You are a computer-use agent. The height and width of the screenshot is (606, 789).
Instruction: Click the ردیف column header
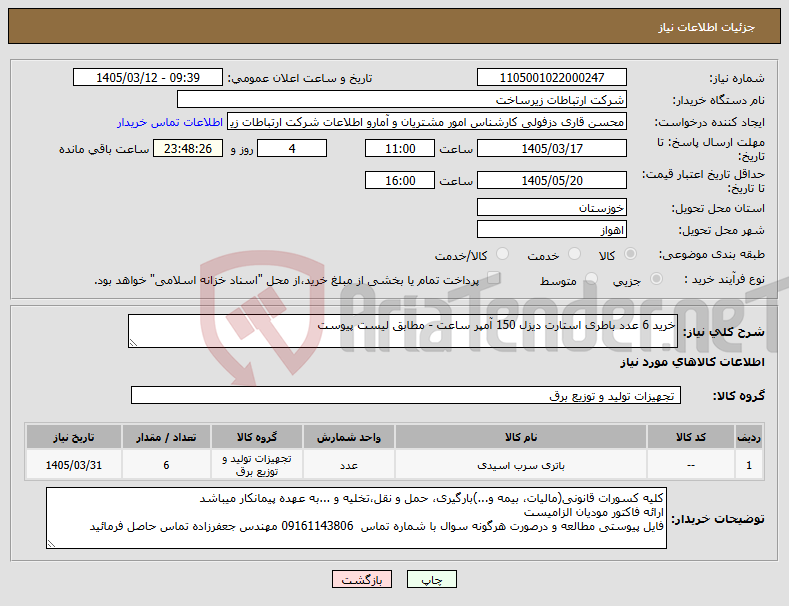(x=749, y=437)
